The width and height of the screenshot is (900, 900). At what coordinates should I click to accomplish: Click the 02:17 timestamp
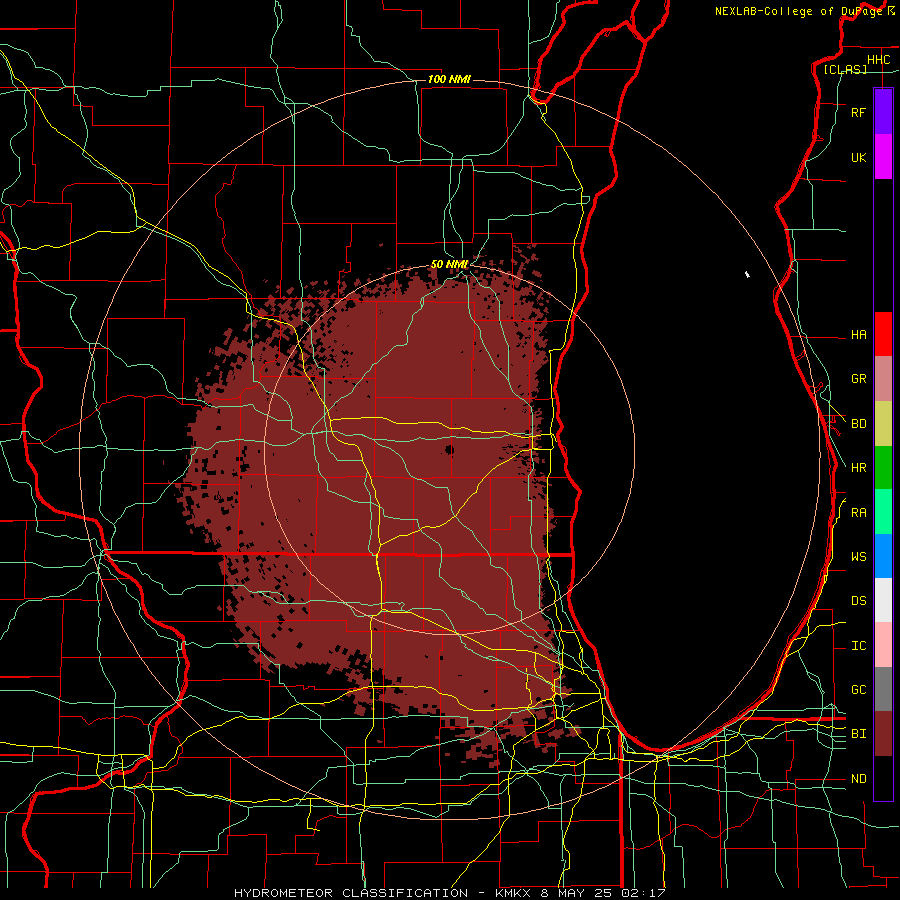tap(643, 893)
